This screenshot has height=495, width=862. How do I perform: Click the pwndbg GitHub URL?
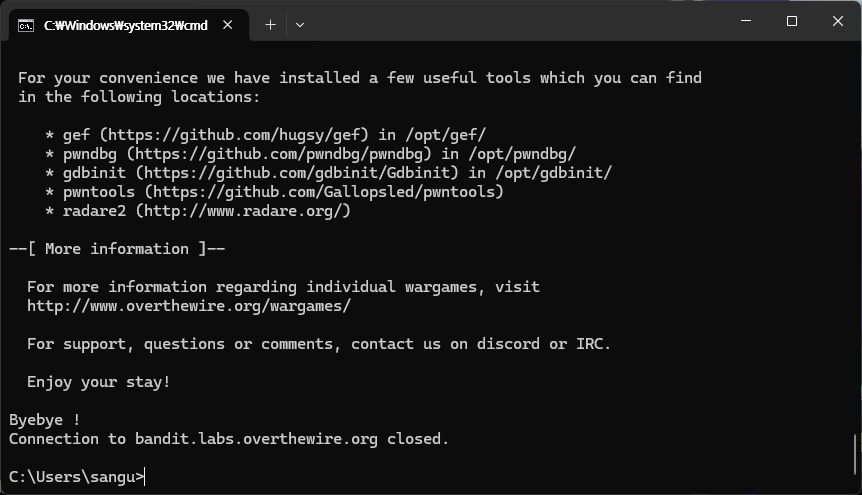[279, 154]
